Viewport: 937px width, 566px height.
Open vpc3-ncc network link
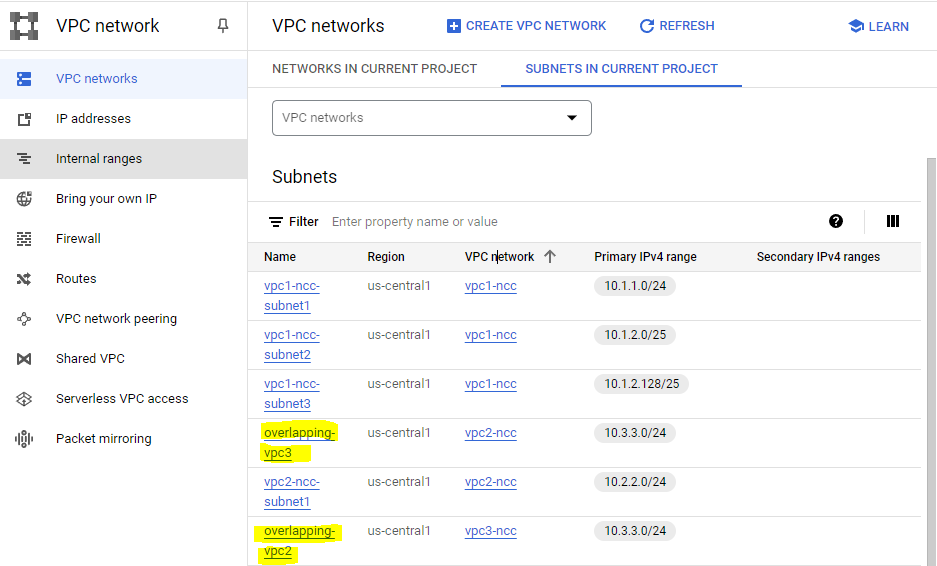(491, 531)
